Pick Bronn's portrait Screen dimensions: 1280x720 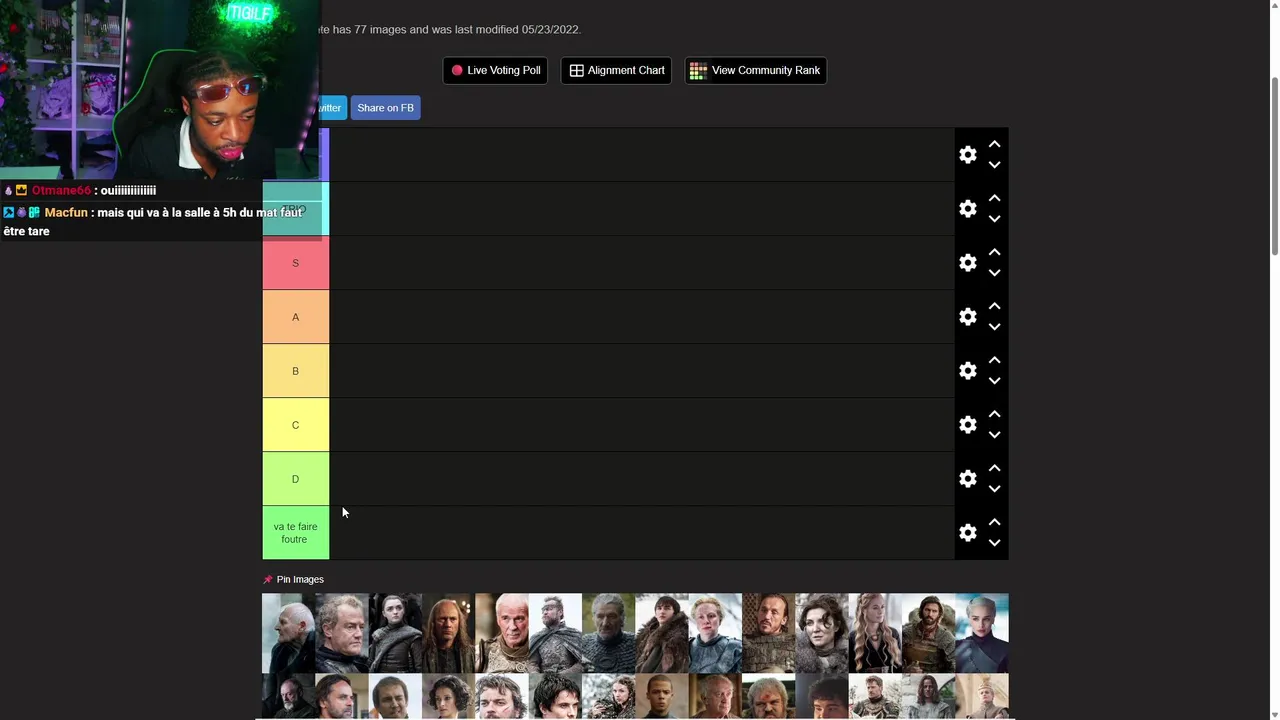(768, 633)
